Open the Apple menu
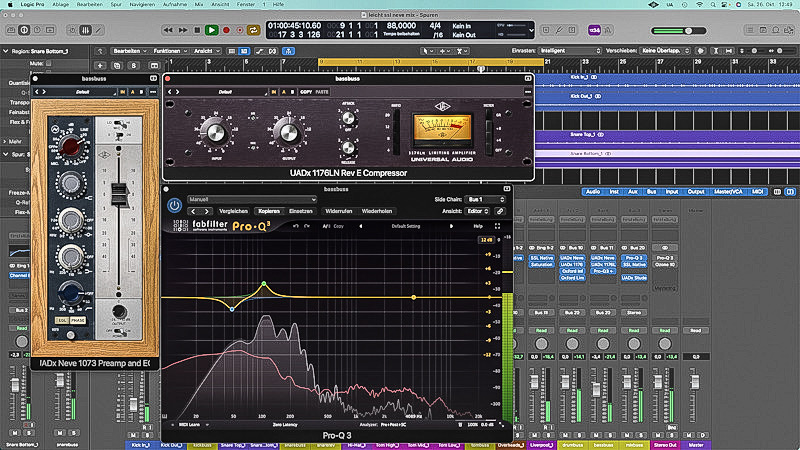Screen dimensions: 800x450 10,4
